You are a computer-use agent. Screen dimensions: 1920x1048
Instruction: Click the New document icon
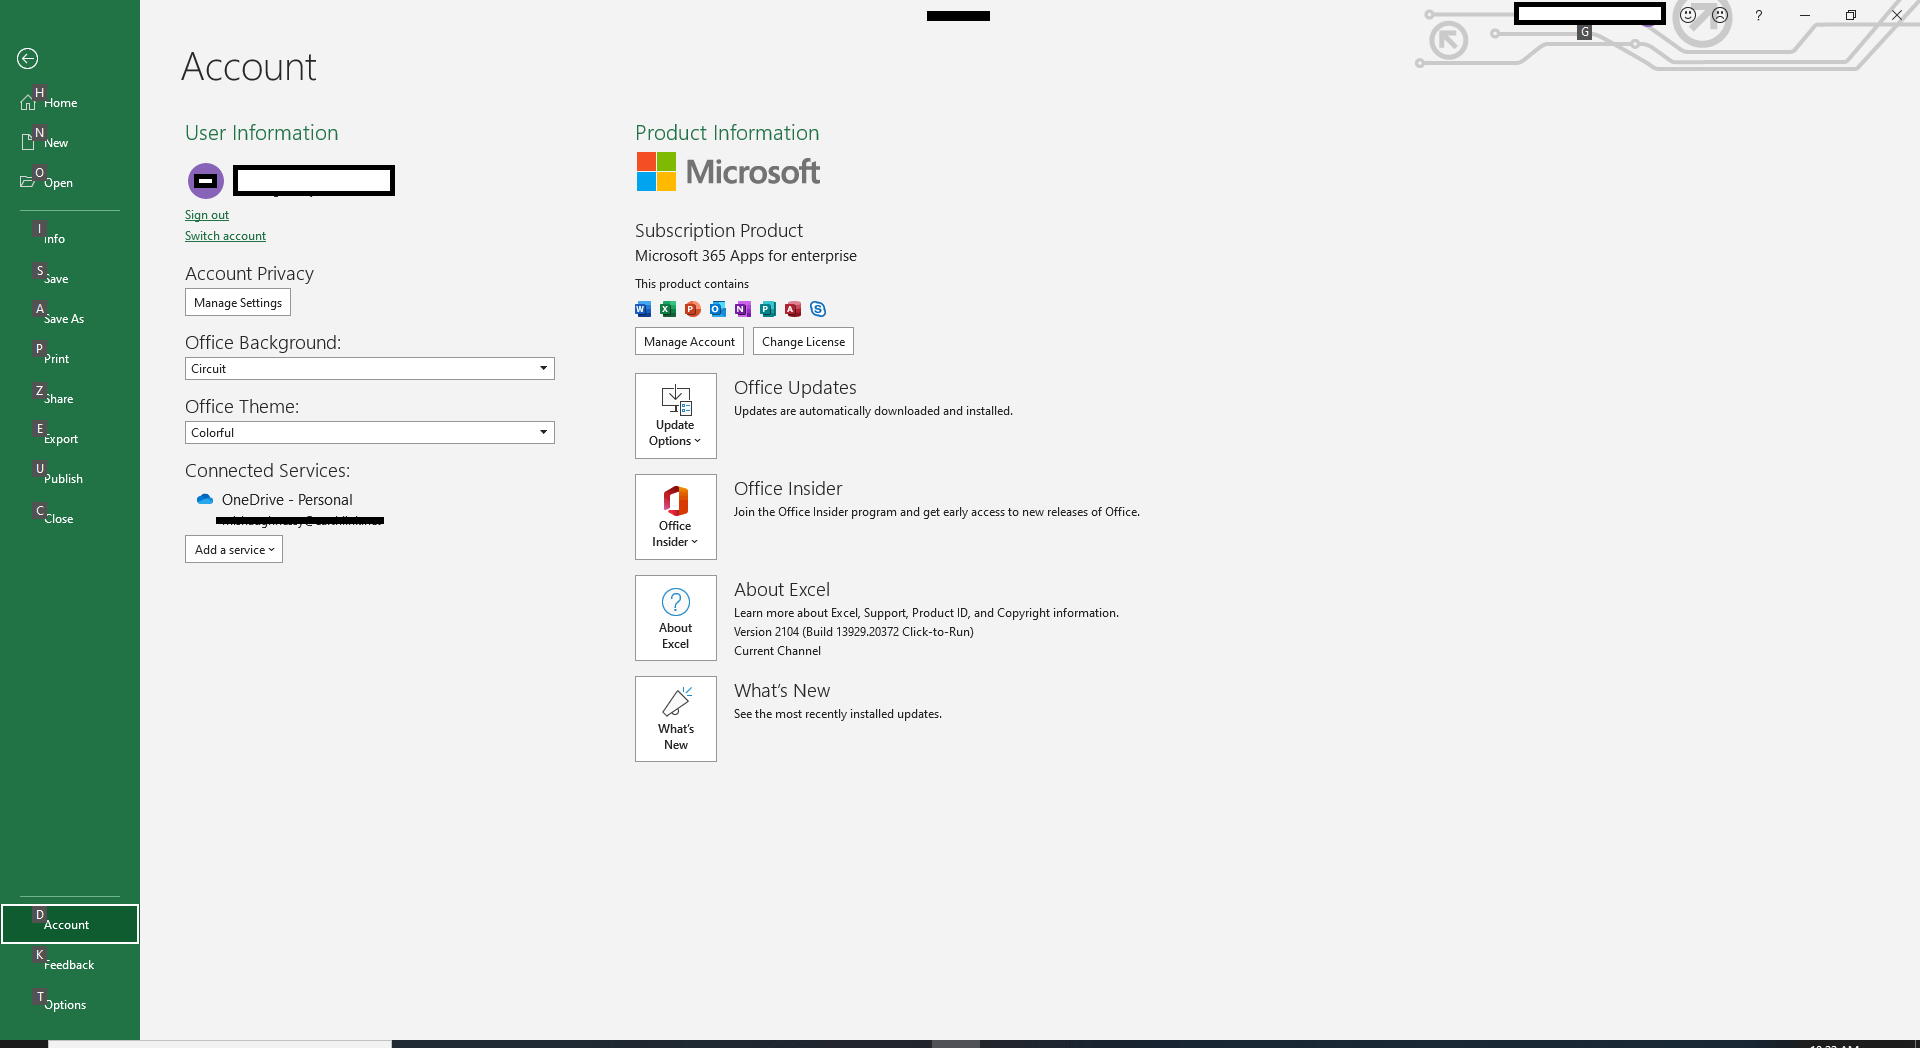click(28, 142)
